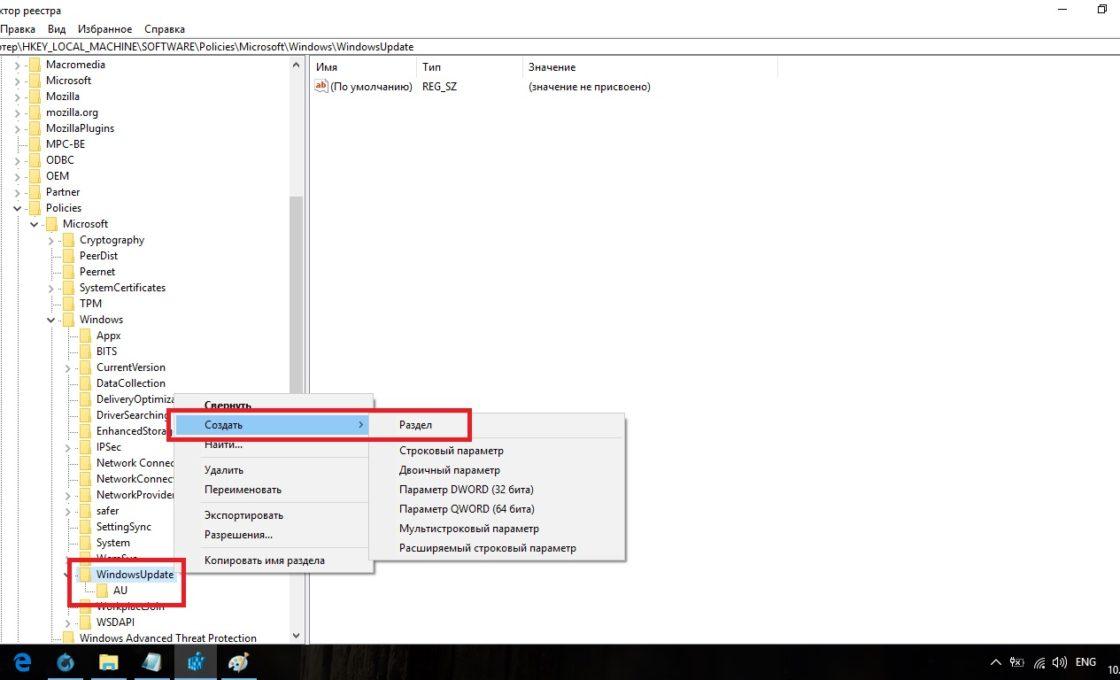
Task: Open the Правка menu
Action: (18, 29)
